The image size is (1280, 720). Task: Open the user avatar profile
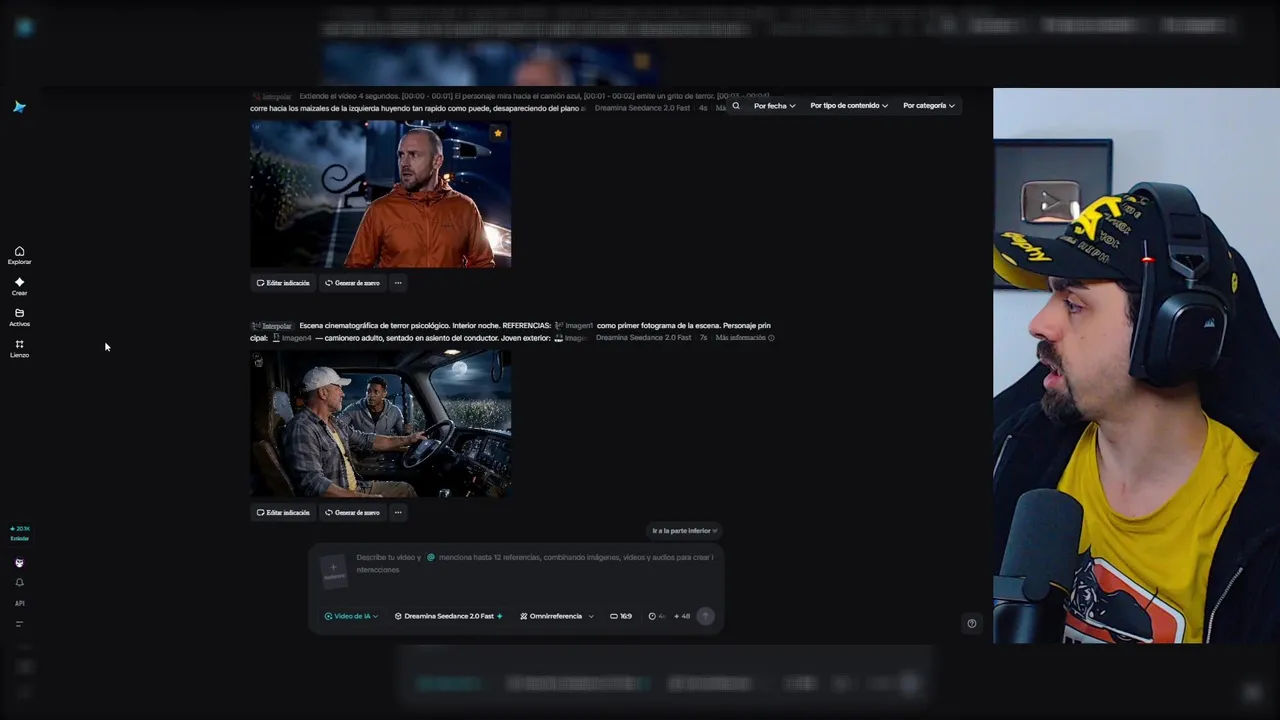coord(19,563)
